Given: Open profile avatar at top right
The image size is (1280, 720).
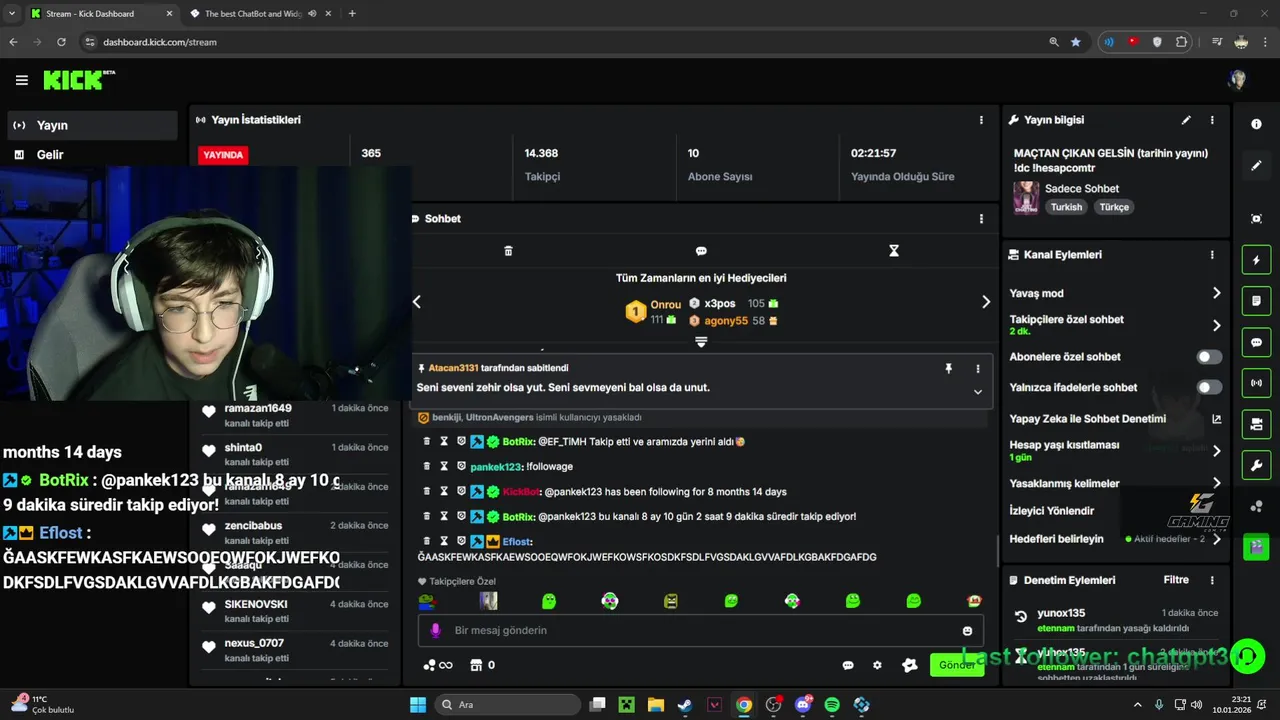Looking at the screenshot, I should [x=1237, y=80].
